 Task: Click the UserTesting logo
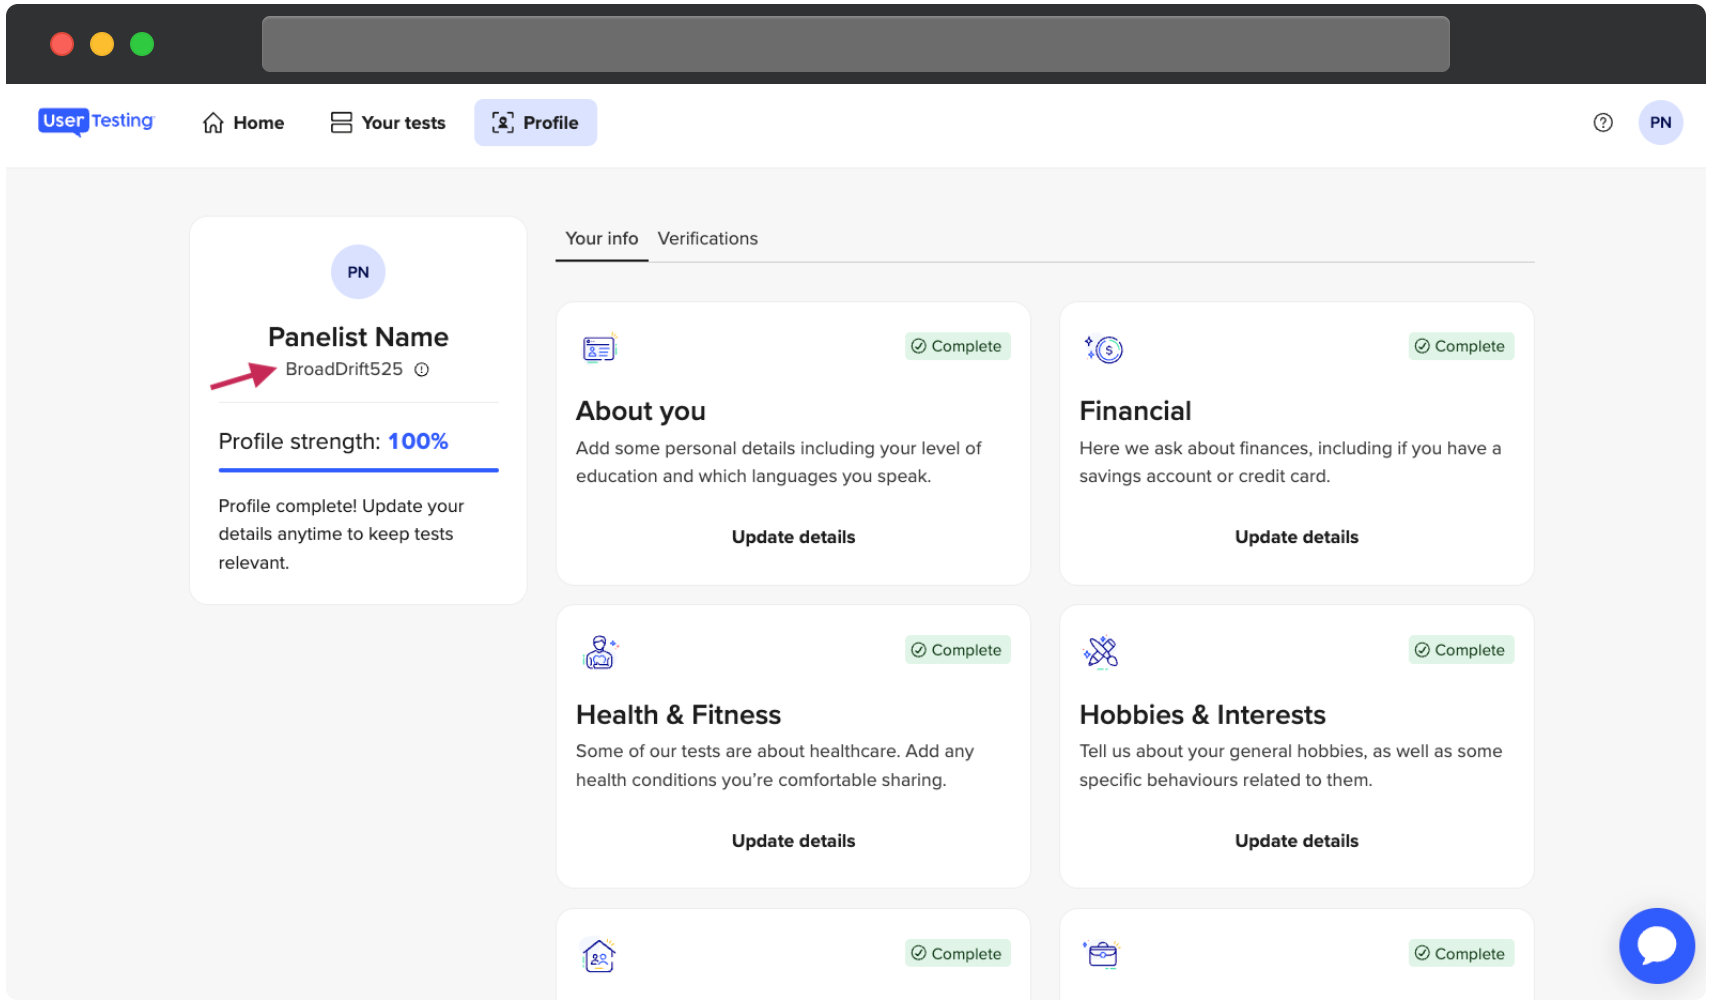point(96,122)
